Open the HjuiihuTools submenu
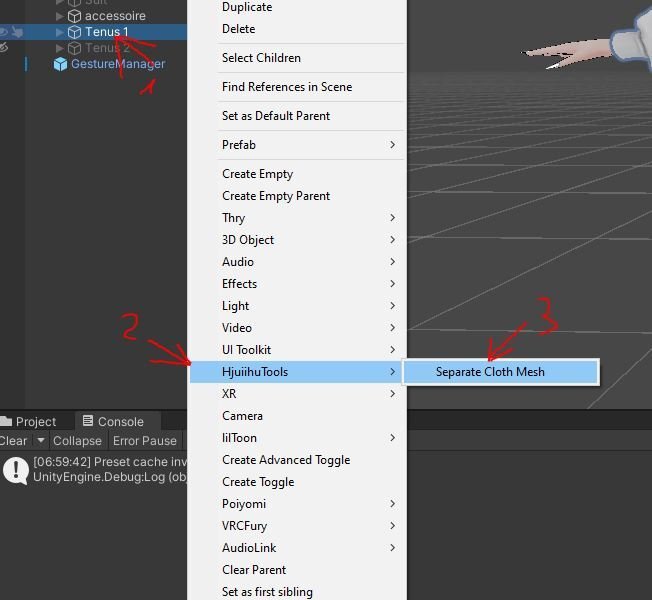652x600 pixels. pos(297,372)
